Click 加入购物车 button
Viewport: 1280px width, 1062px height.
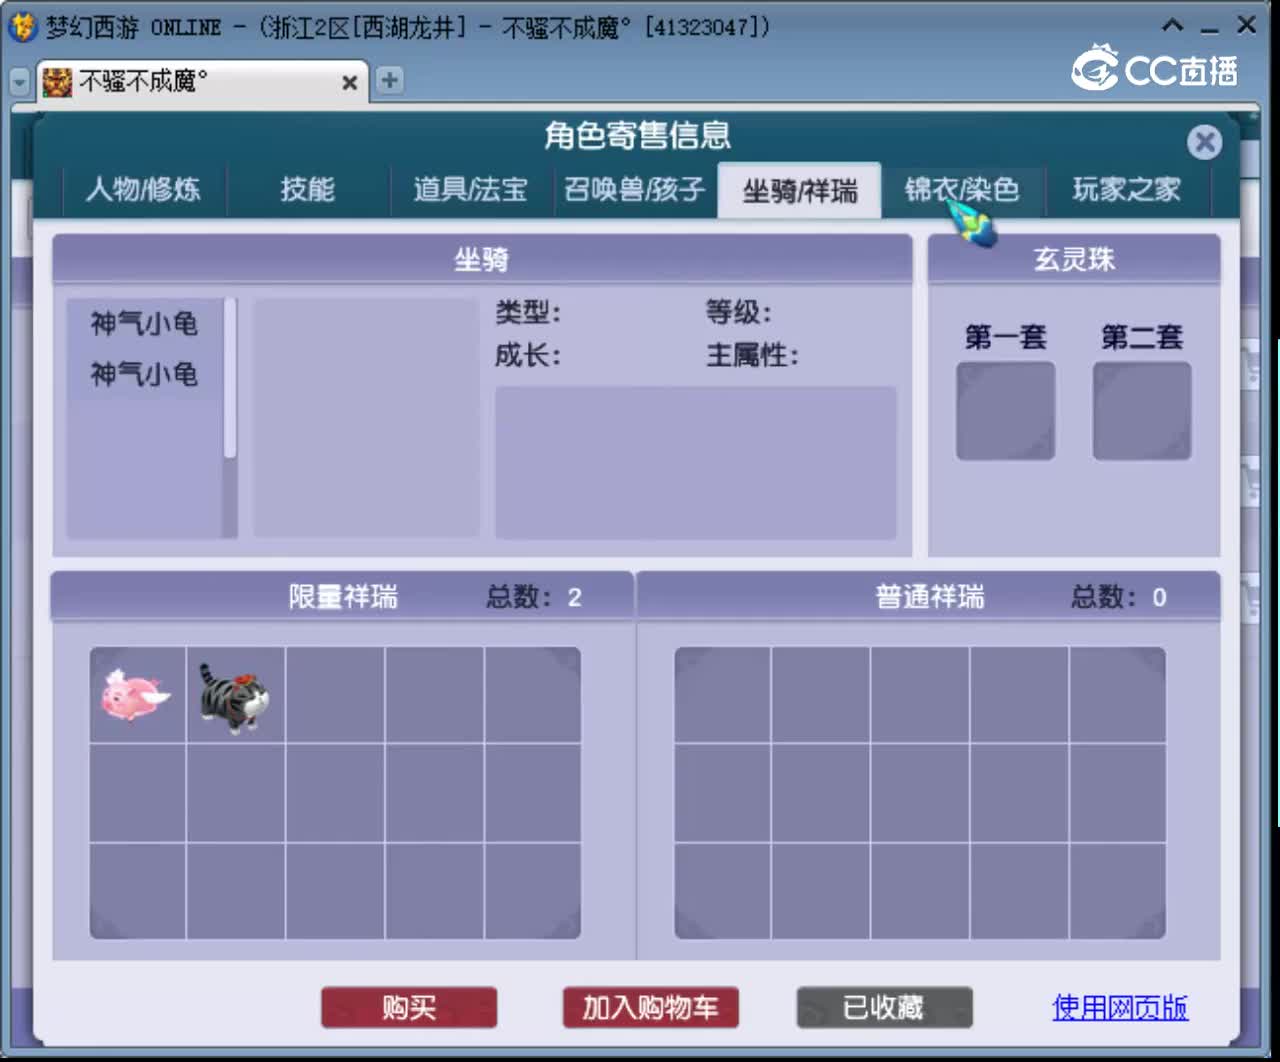click(x=650, y=1007)
